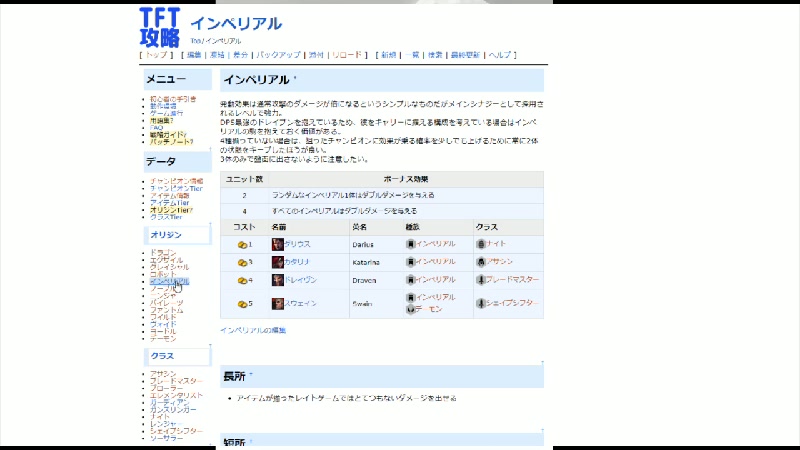
Task: Open ソーサラー in the sidebar class list
Action: point(166,438)
